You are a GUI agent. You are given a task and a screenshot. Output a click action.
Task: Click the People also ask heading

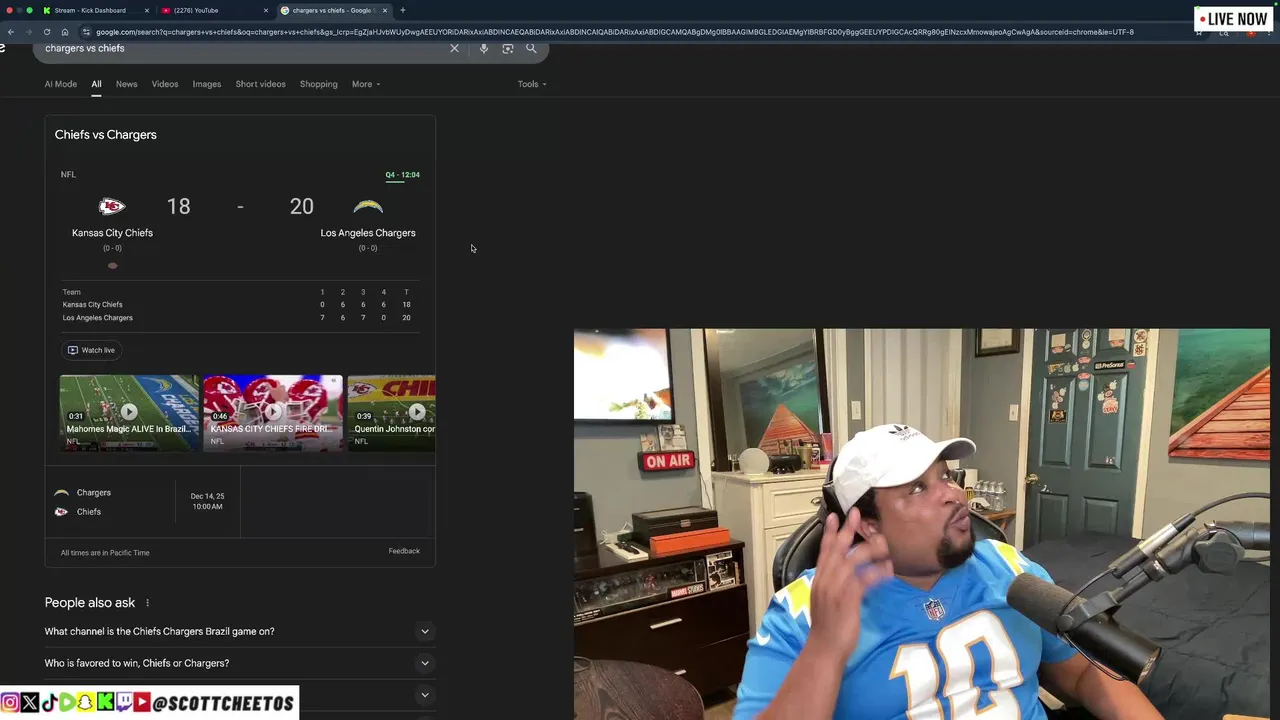pyautogui.click(x=90, y=603)
